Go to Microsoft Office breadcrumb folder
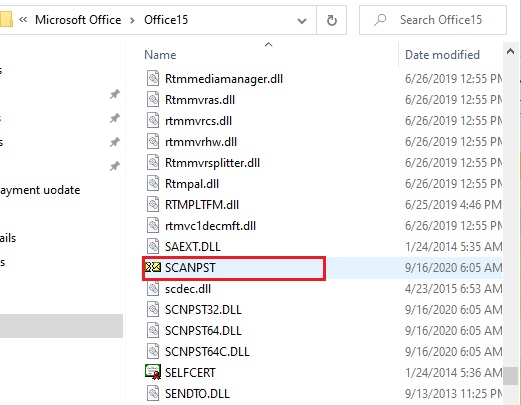The height and width of the screenshot is (405, 521). click(x=78, y=20)
